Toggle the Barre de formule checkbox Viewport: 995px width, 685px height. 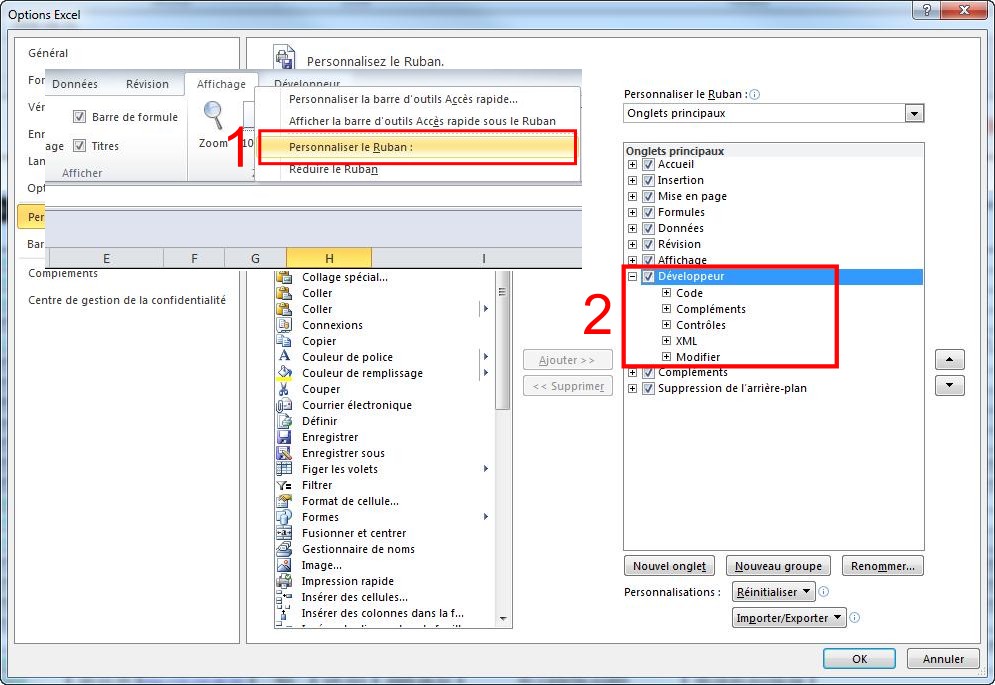(x=79, y=117)
